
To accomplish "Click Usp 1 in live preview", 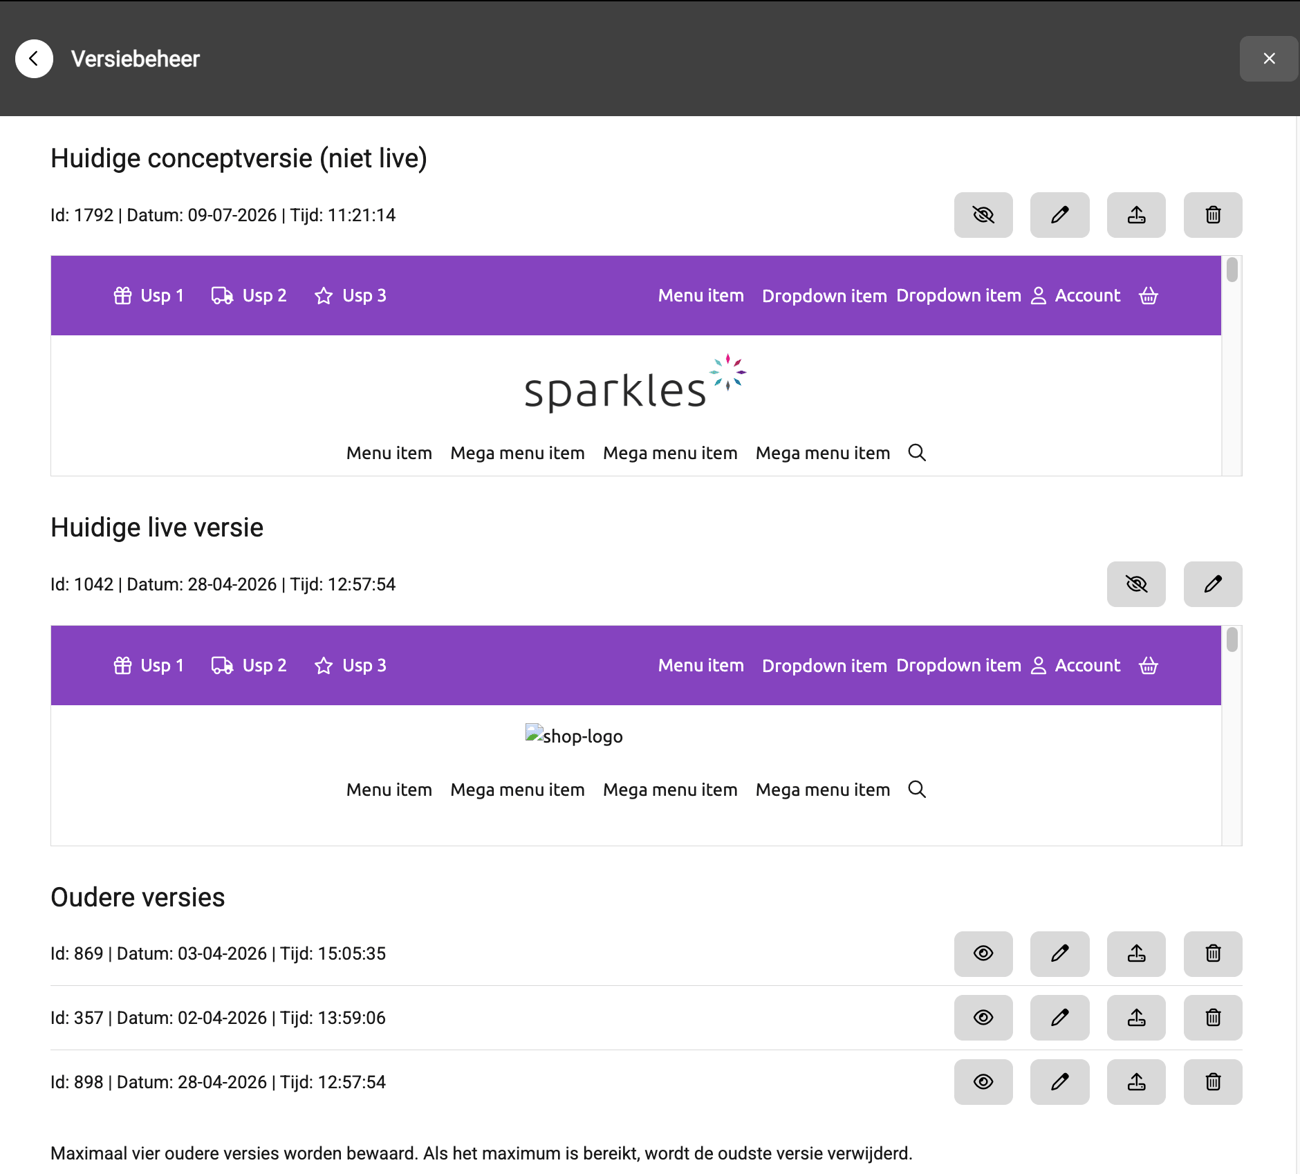I will 149,666.
